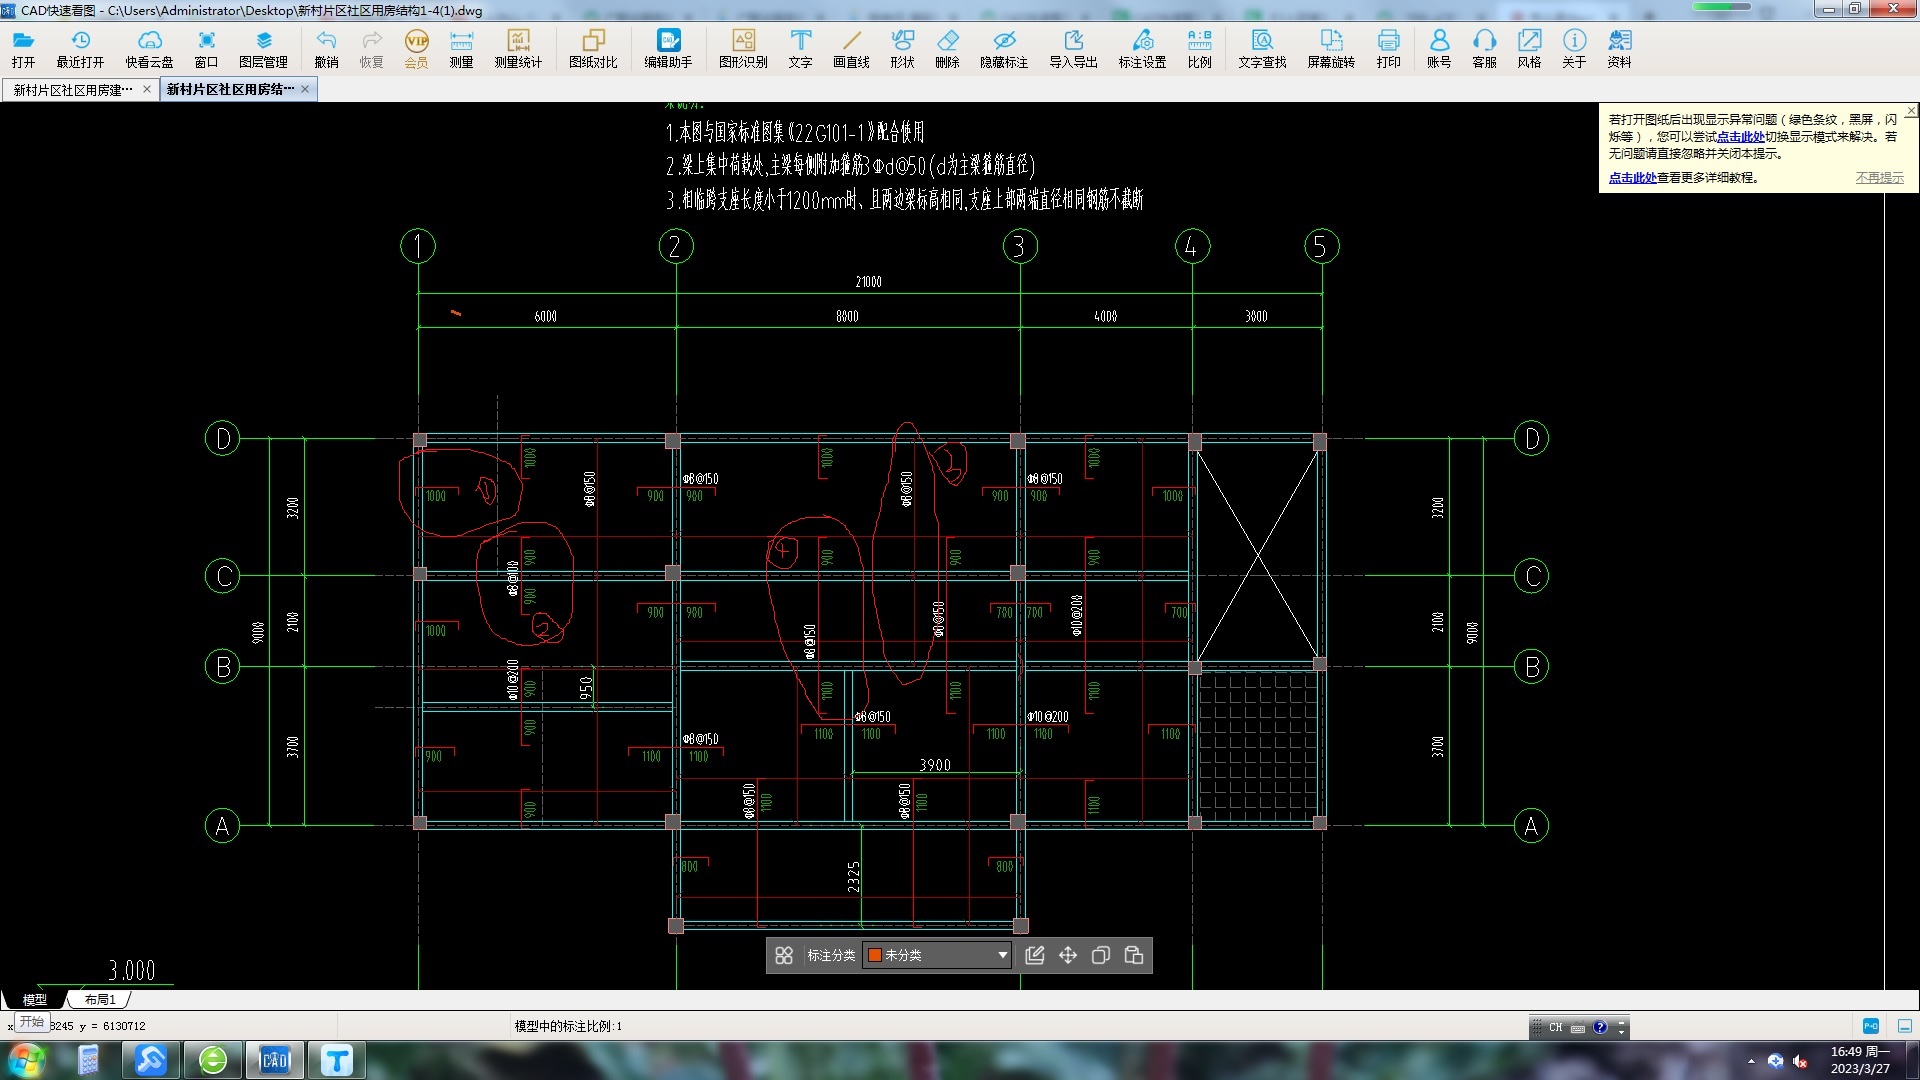Viewport: 1920px width, 1080px height.
Task: Select the 图形识别 shape recognition tool
Action: pyautogui.click(x=743, y=48)
